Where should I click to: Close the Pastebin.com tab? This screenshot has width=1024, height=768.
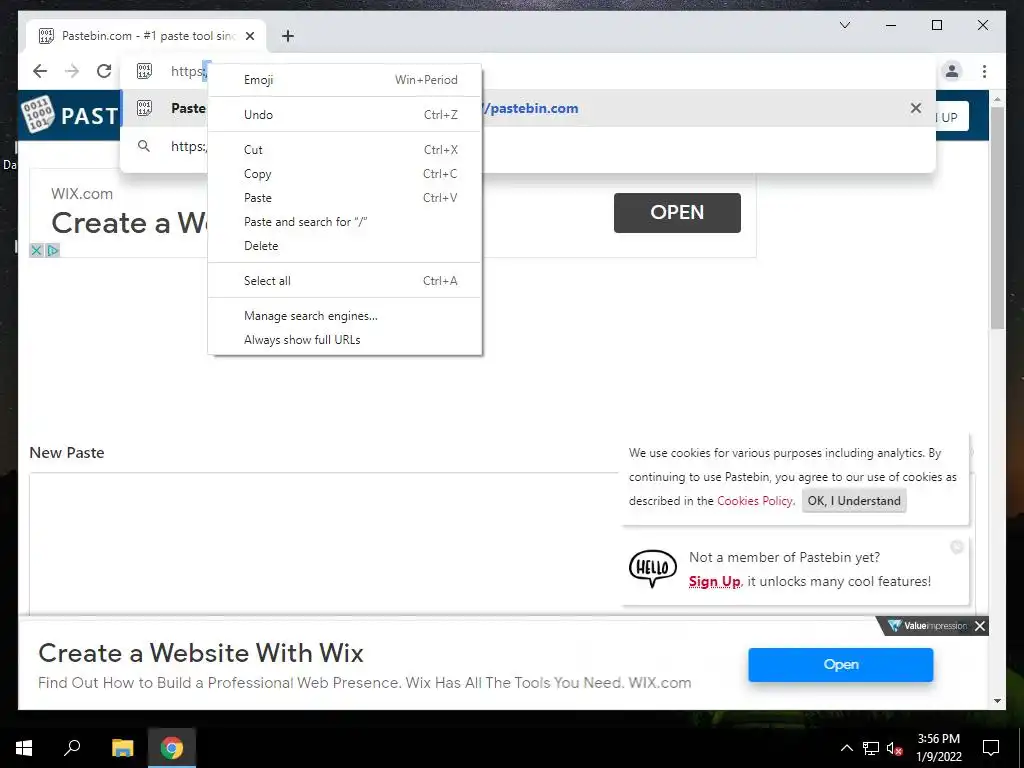(x=249, y=36)
